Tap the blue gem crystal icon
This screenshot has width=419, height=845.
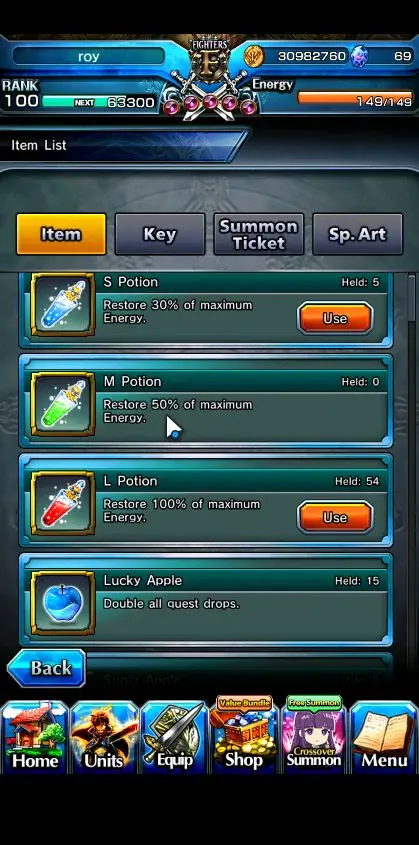359,56
